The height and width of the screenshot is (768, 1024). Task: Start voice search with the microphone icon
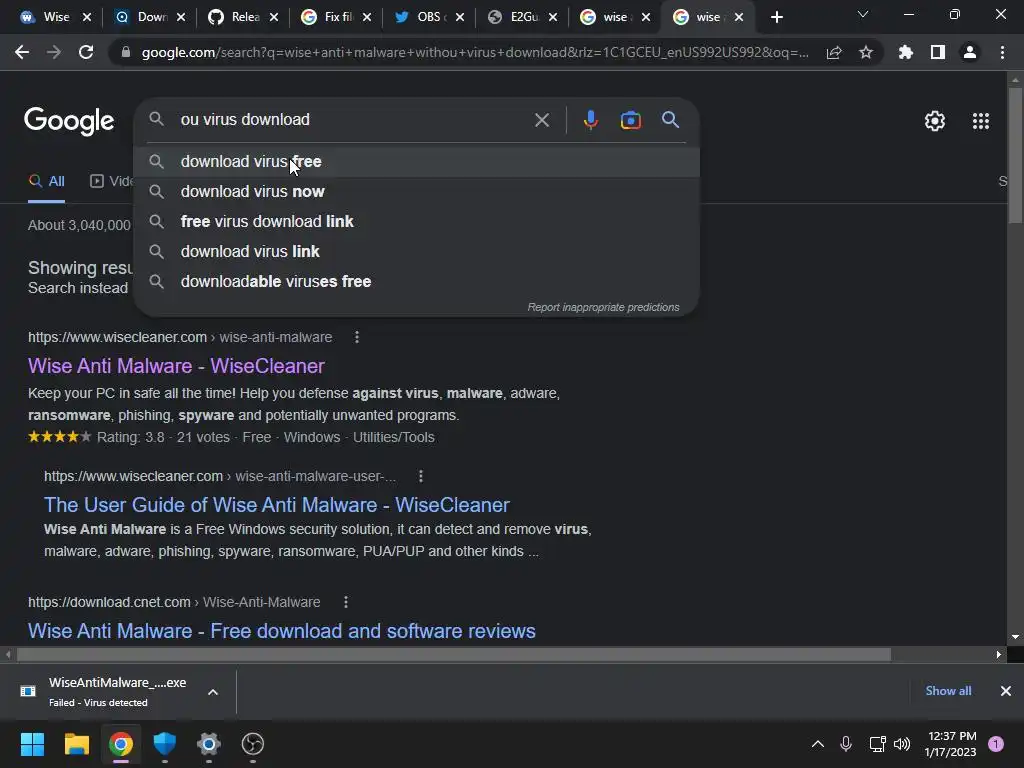click(590, 120)
